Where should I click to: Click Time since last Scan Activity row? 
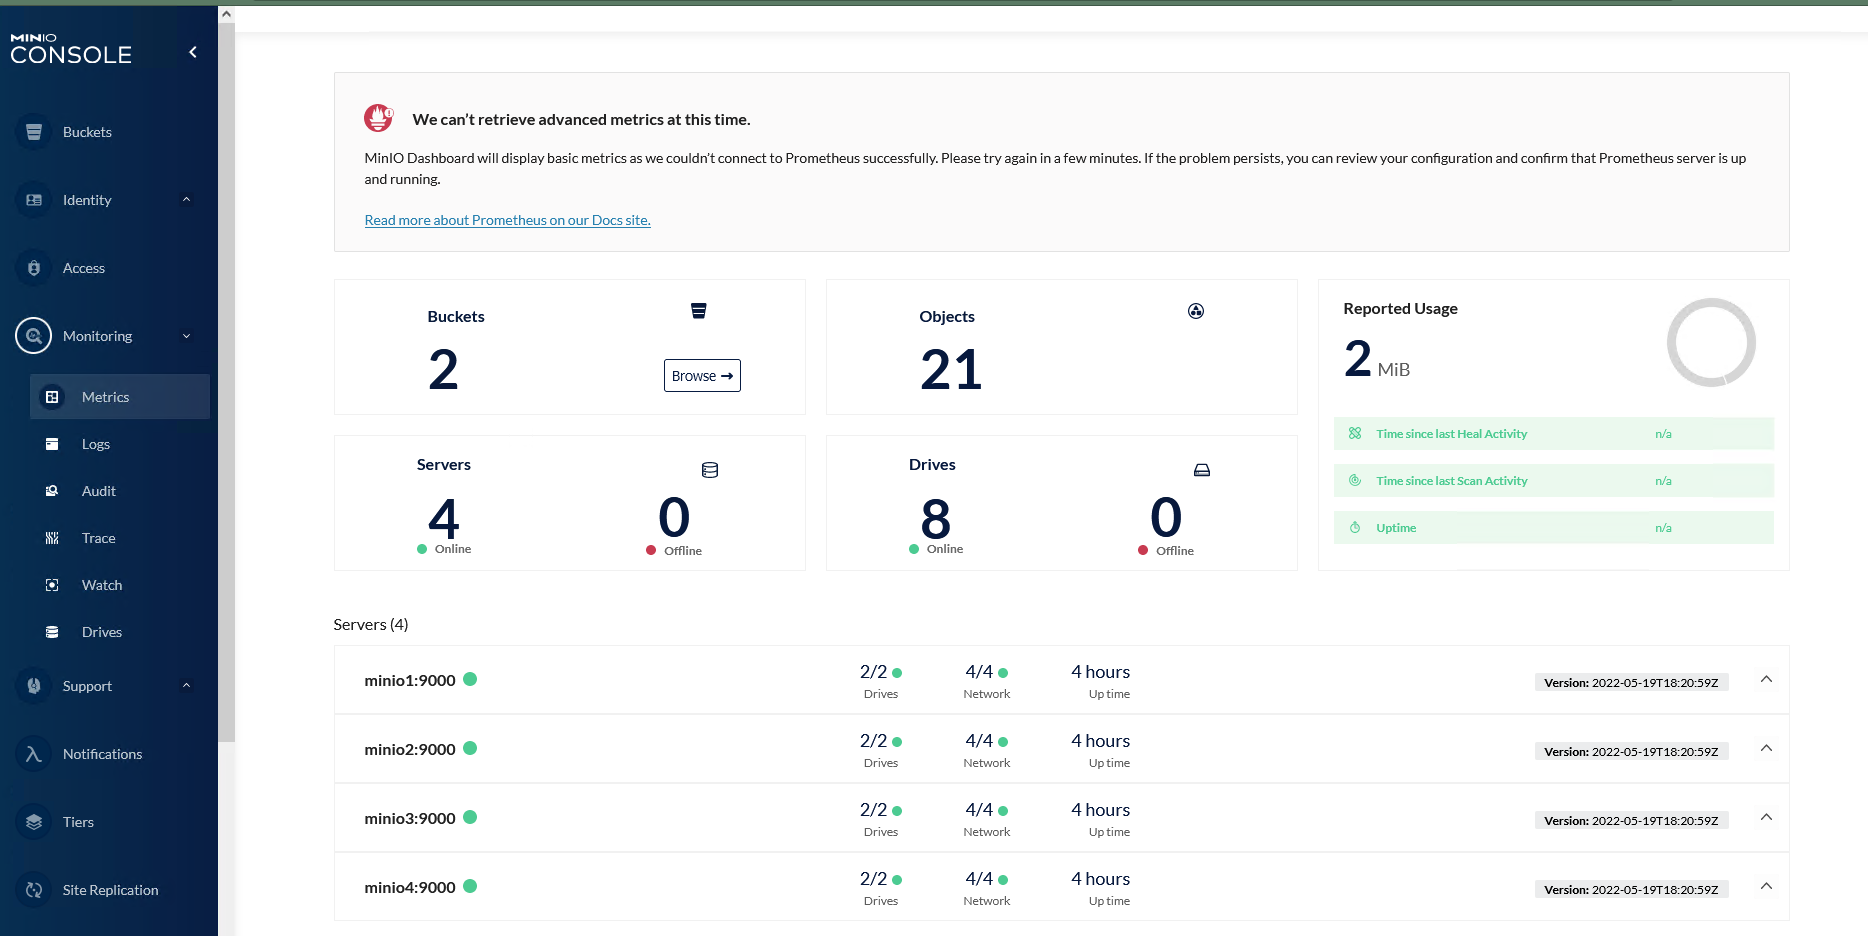(x=1554, y=480)
